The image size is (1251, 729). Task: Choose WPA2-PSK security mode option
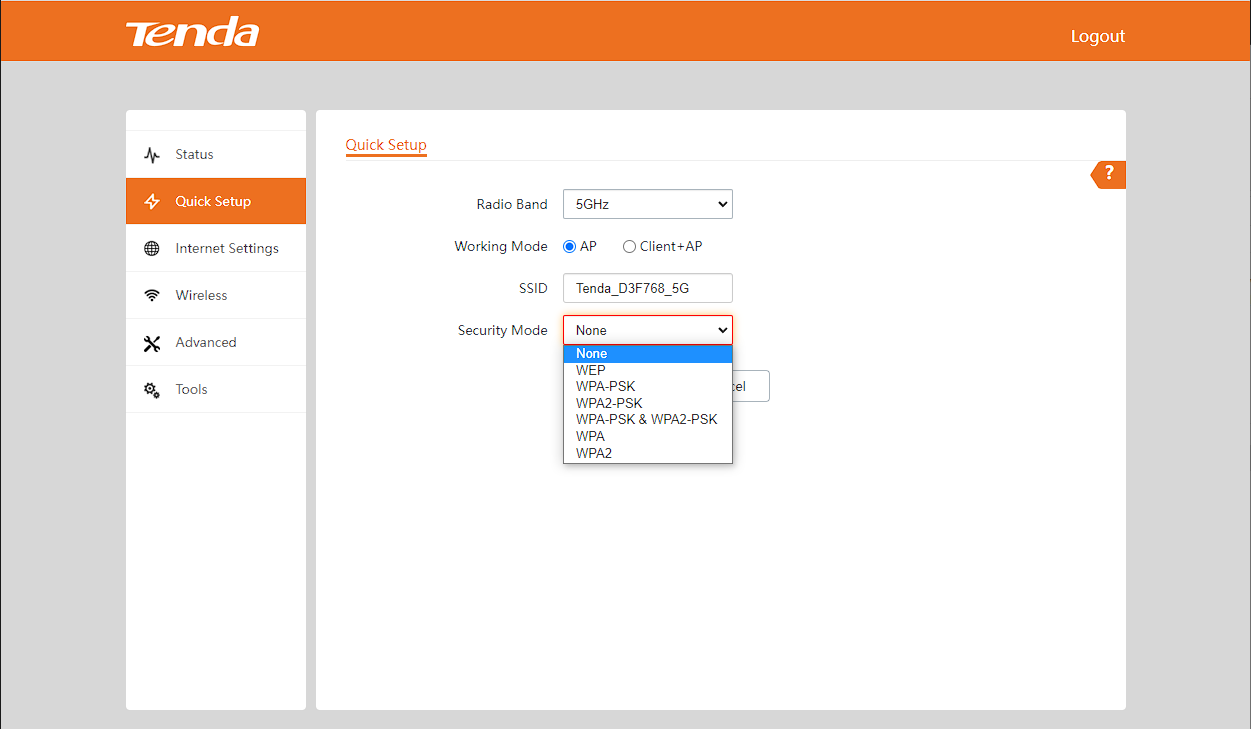click(648, 403)
